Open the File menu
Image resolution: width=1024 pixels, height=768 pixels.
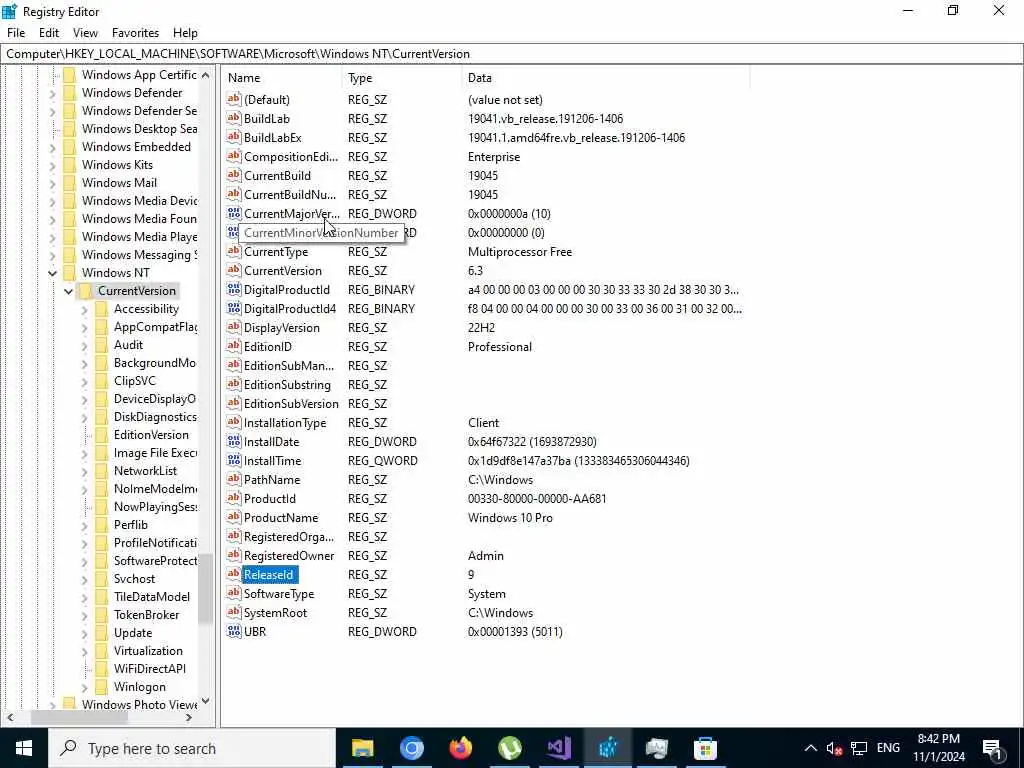[x=16, y=33]
